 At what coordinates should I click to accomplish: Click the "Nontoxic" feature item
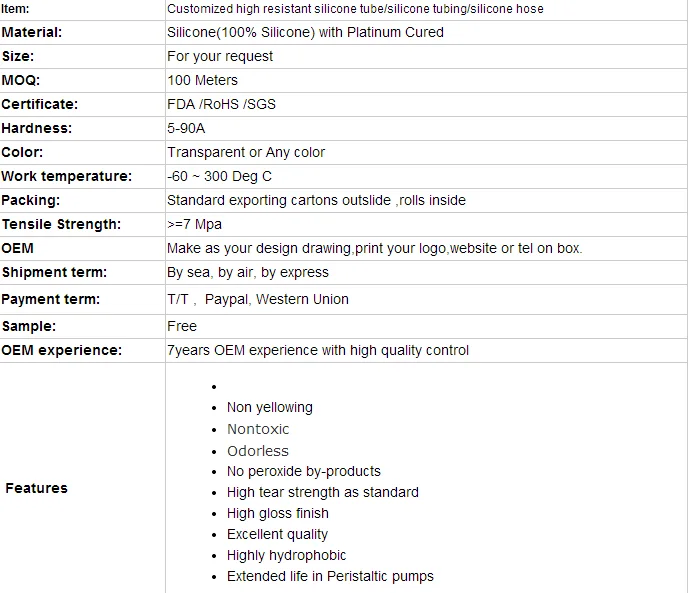[258, 429]
